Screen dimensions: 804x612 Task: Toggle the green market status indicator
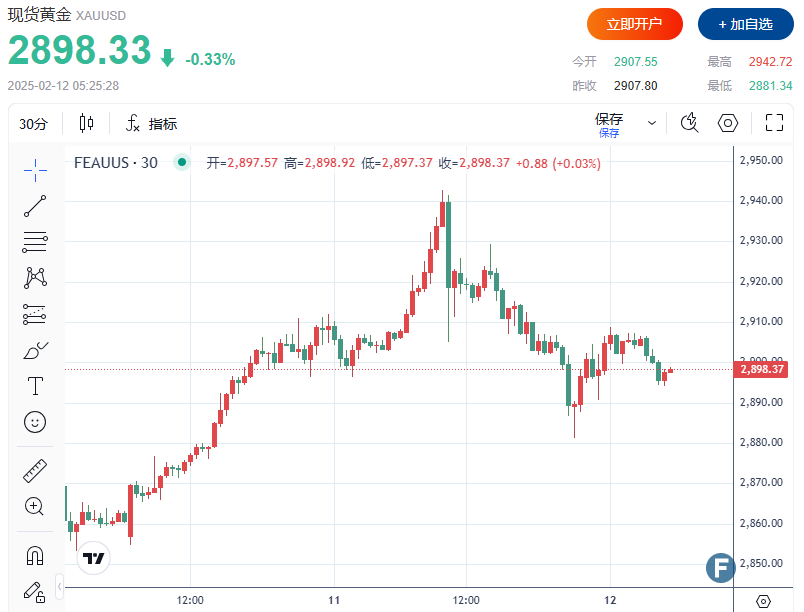click(181, 162)
